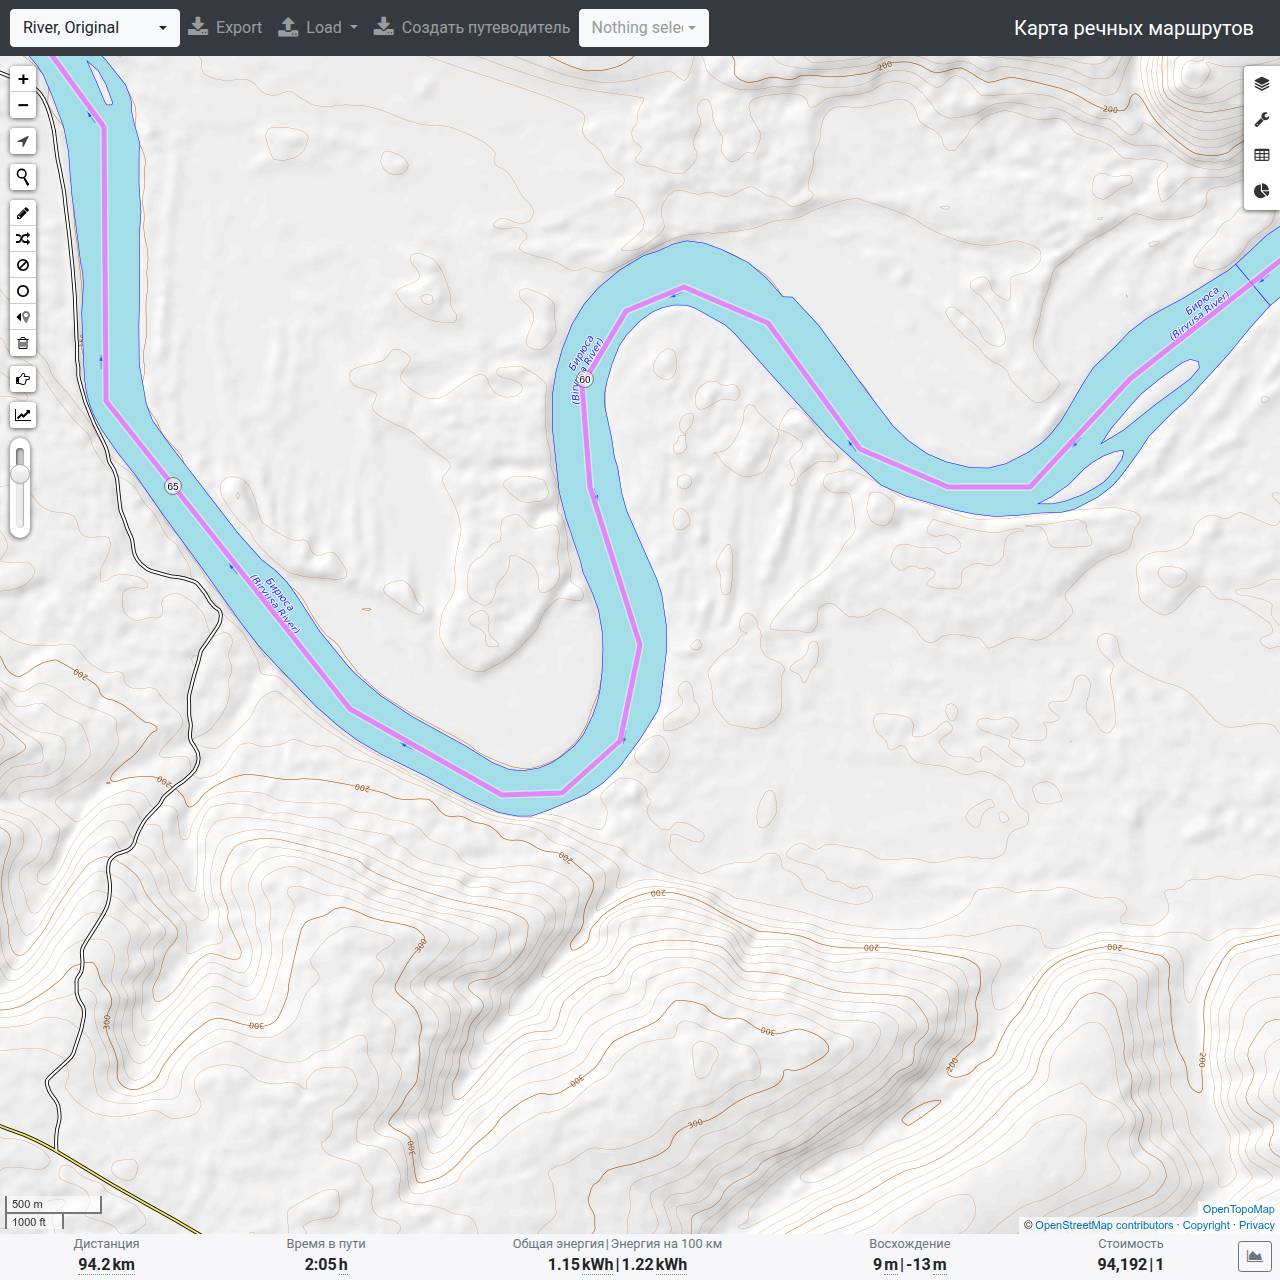
Task: Toggle the bottom-right profile chart button
Action: point(1254,1256)
